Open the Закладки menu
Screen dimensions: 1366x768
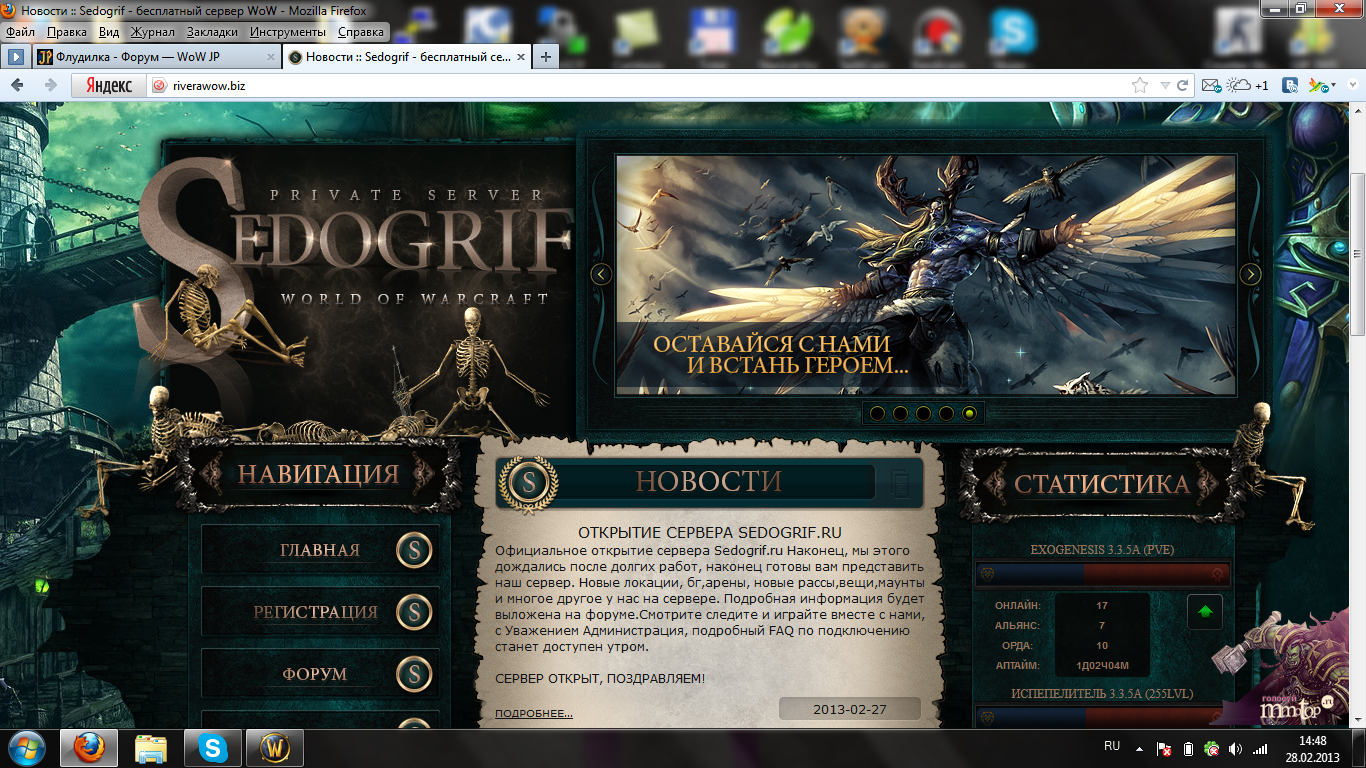pos(214,32)
